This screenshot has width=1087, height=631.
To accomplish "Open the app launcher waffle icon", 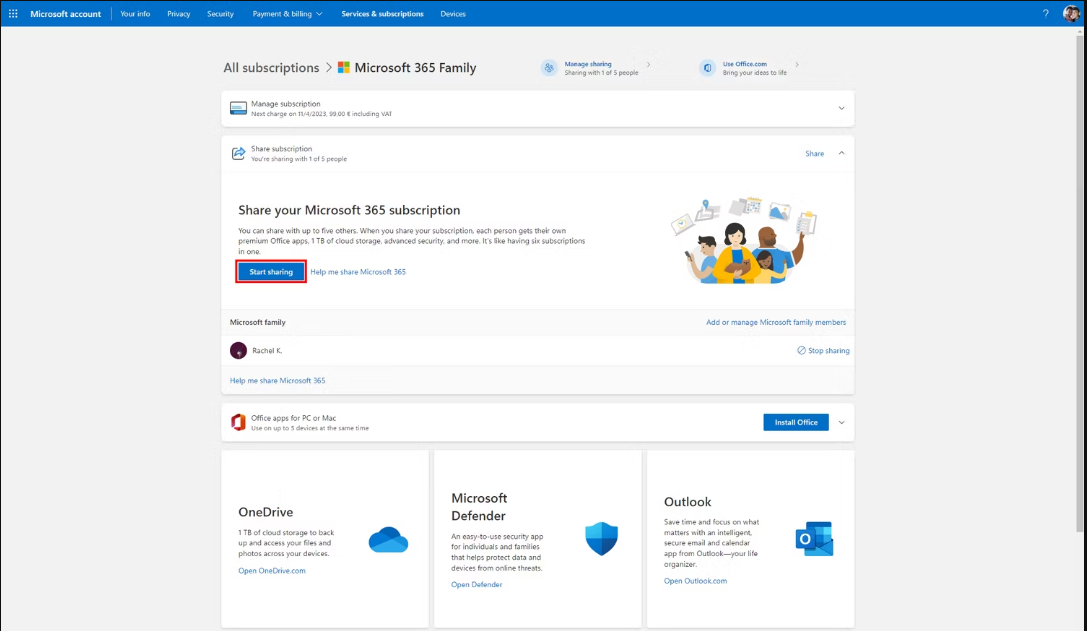I will click(13, 14).
